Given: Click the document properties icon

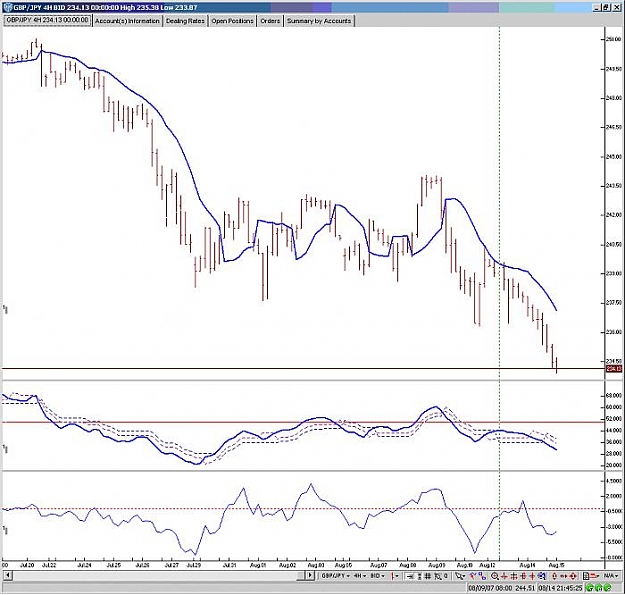Looking at the screenshot, I should (586, 576).
